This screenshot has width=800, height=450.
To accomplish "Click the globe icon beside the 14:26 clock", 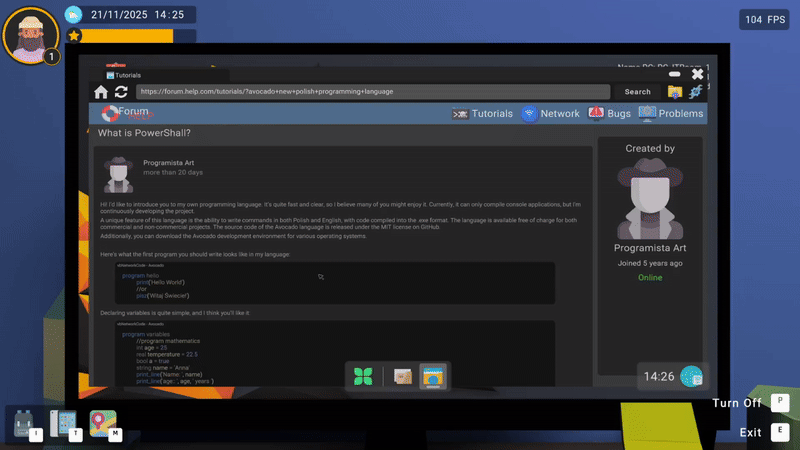I will coord(691,377).
